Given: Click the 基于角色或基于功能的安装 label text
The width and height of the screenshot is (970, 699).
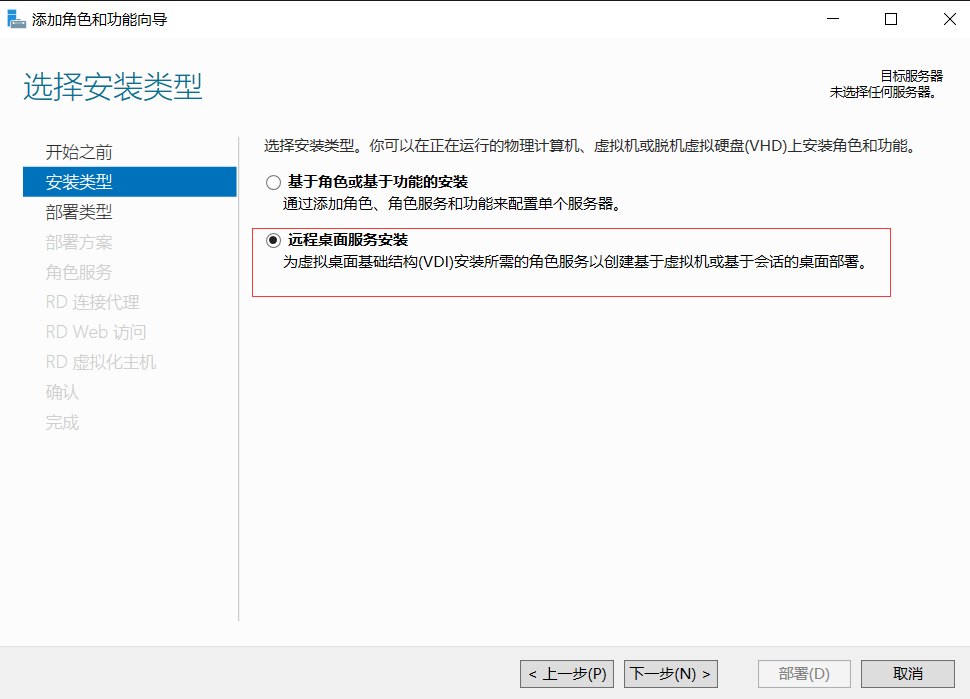Looking at the screenshot, I should pyautogui.click(x=378, y=182).
